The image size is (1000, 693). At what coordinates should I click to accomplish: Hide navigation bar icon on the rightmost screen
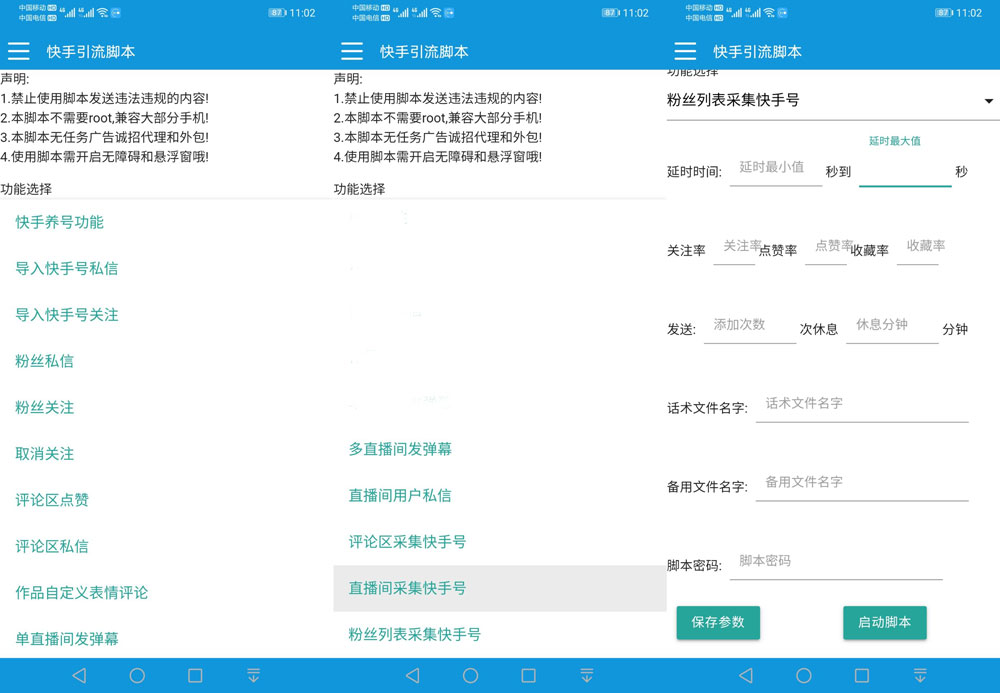point(920,675)
